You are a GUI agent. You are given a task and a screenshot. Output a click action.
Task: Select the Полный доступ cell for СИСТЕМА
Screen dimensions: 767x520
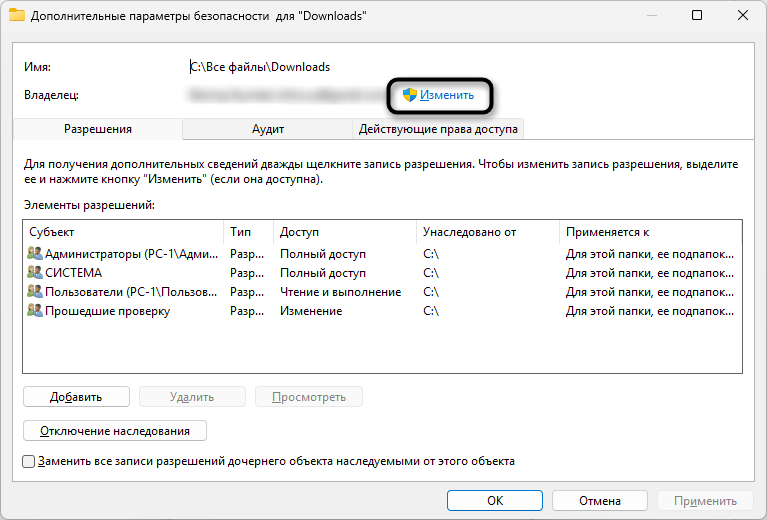pos(323,273)
